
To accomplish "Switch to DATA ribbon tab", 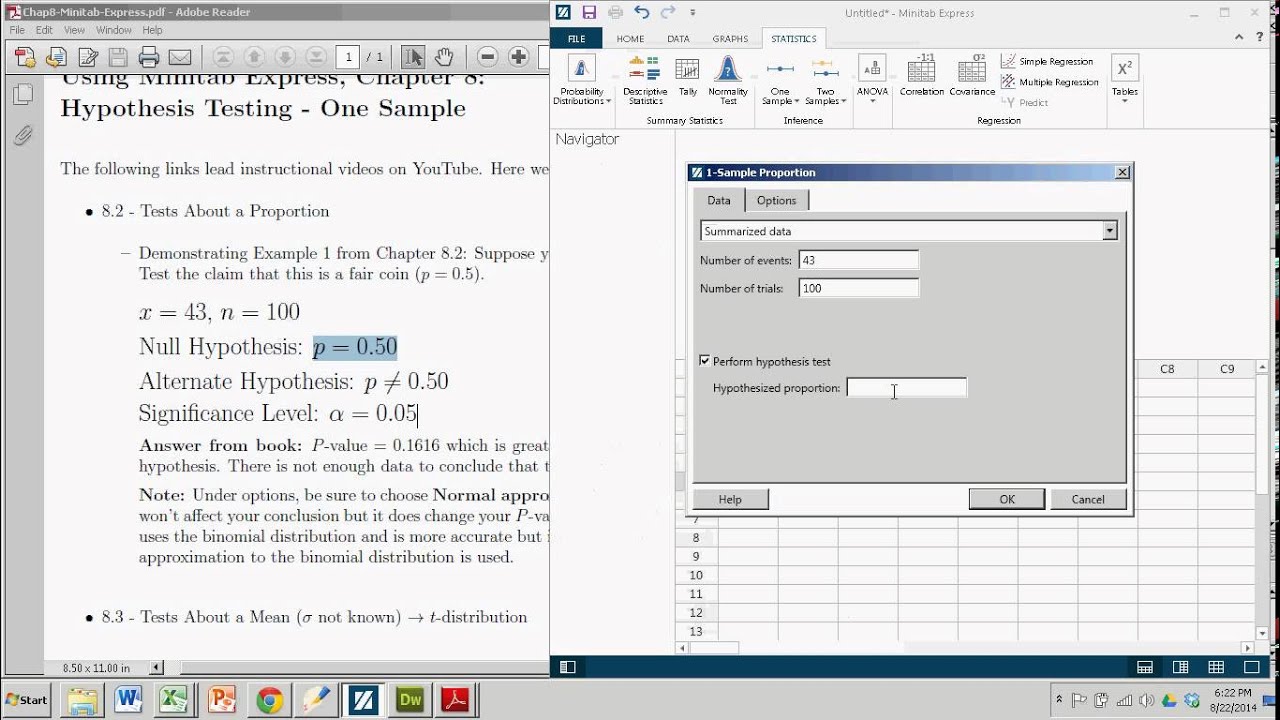I will [678, 39].
